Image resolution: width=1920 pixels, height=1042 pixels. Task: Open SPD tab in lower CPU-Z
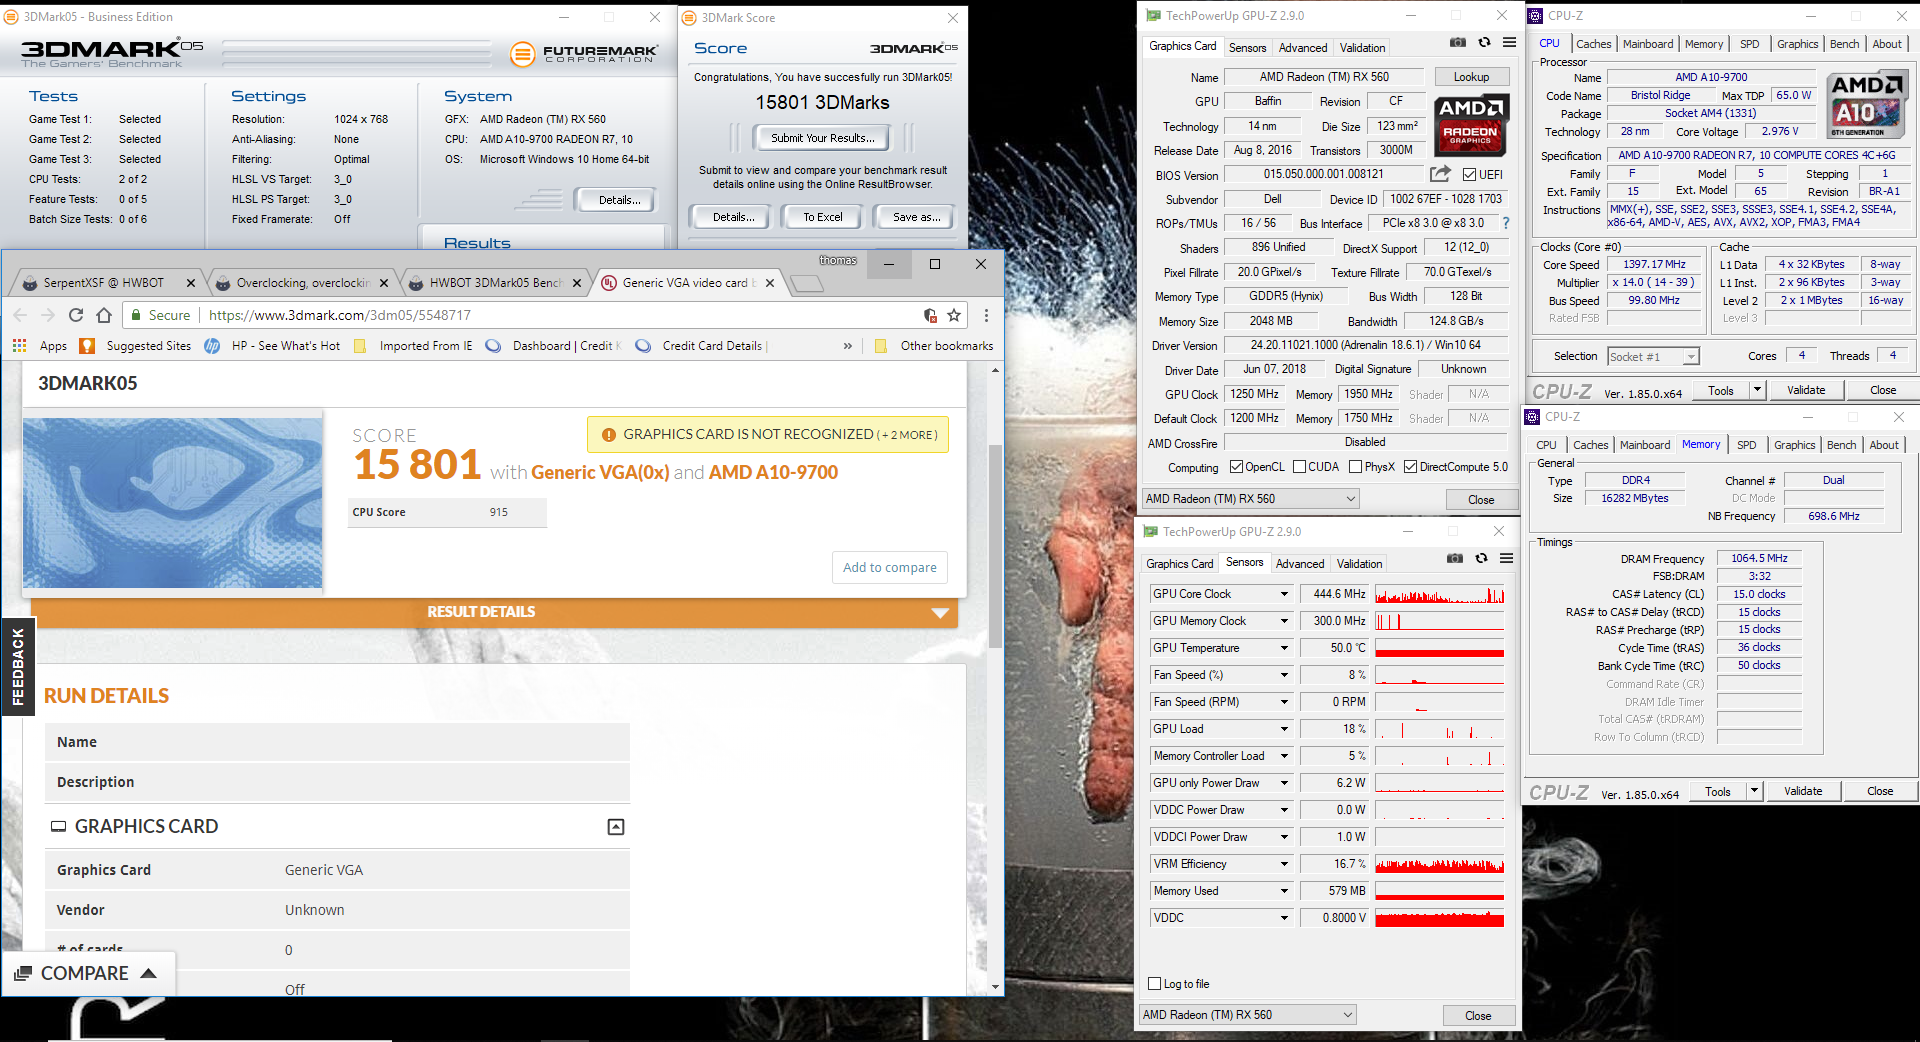(1746, 445)
